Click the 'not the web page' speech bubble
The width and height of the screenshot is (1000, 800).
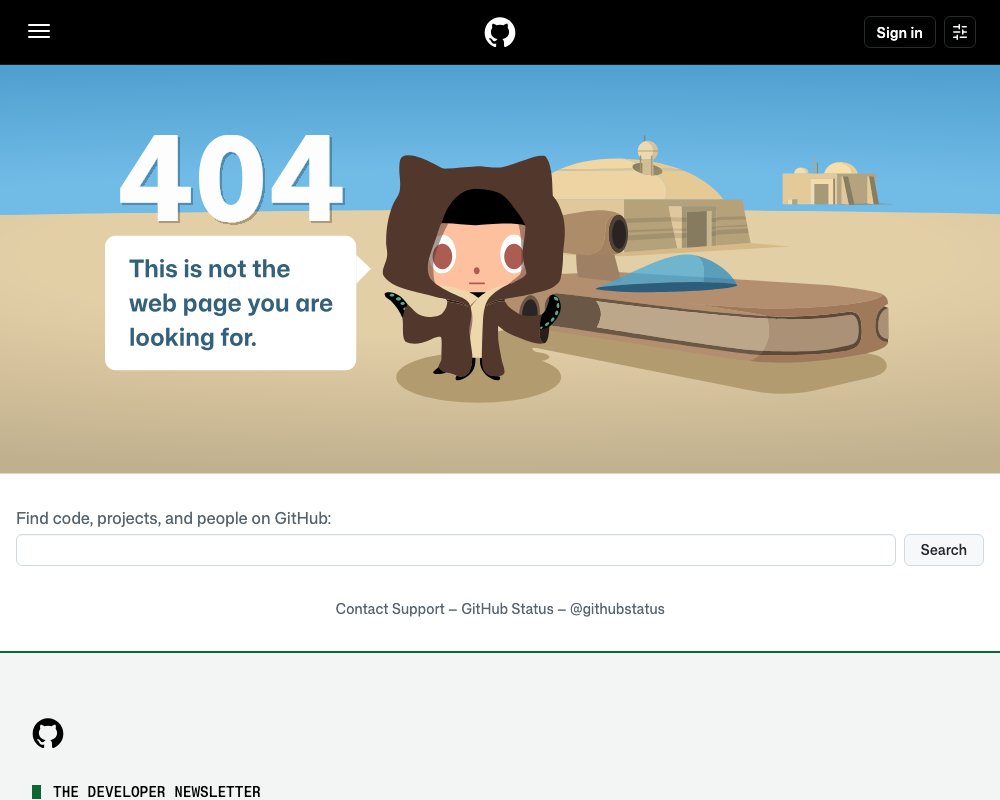pos(233,303)
